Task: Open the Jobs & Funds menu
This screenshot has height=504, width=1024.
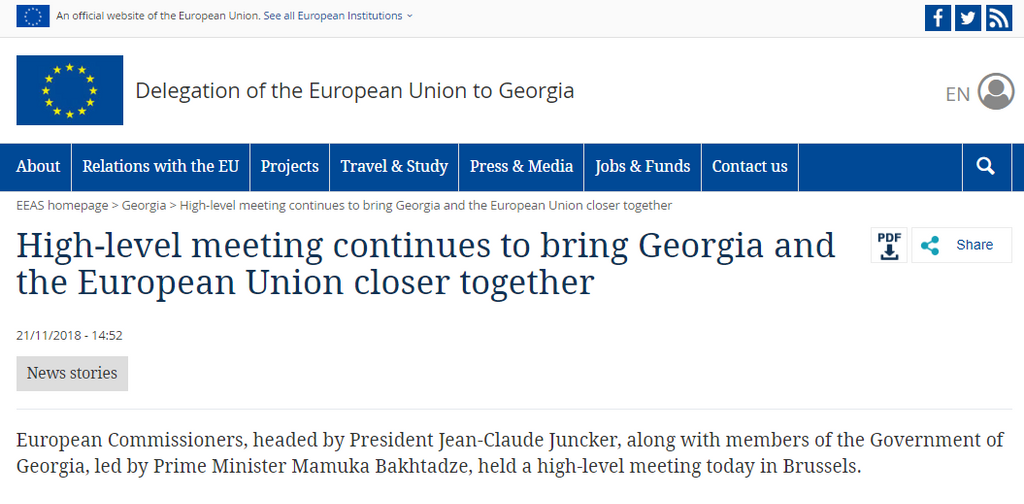Action: tap(642, 167)
